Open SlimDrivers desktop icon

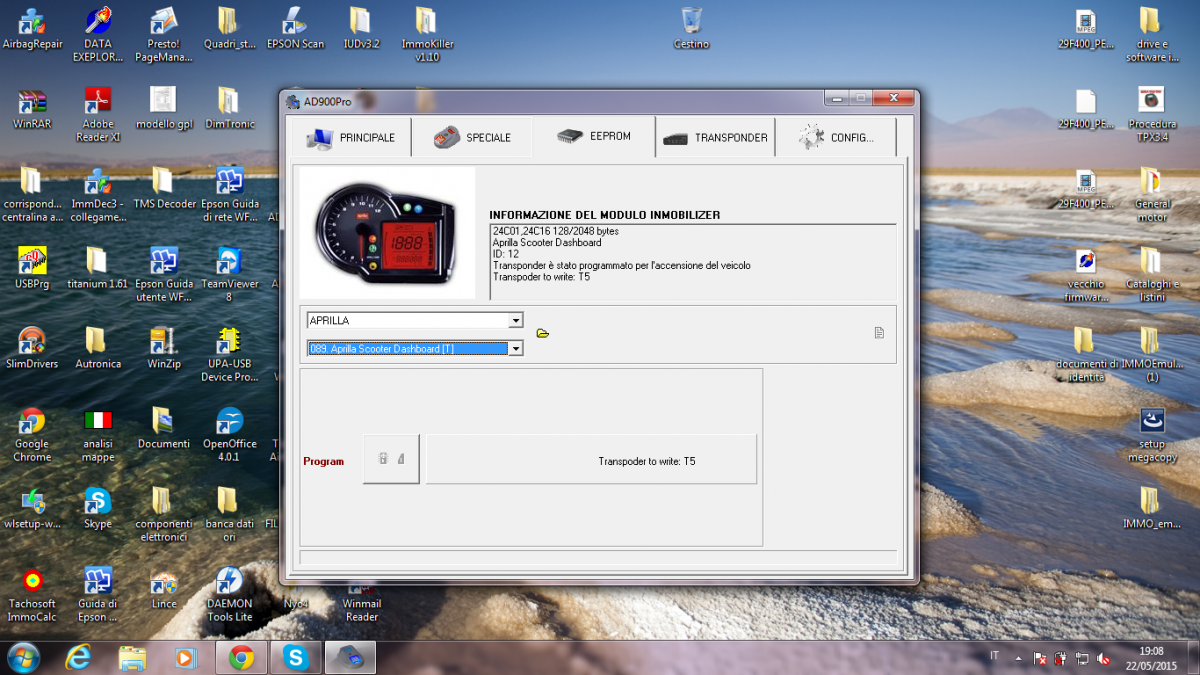click(32, 348)
